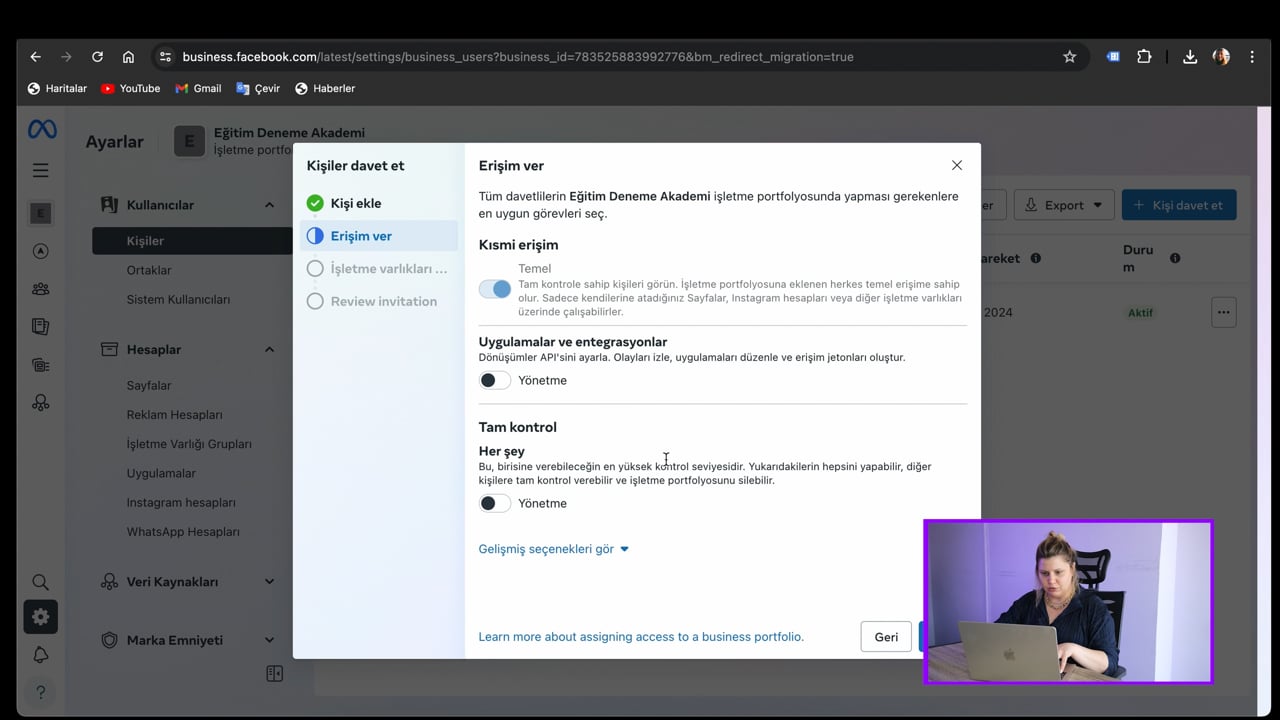The image size is (1280, 720).
Task: Open Settings gear icon in left sidebar
Action: pyautogui.click(x=41, y=617)
